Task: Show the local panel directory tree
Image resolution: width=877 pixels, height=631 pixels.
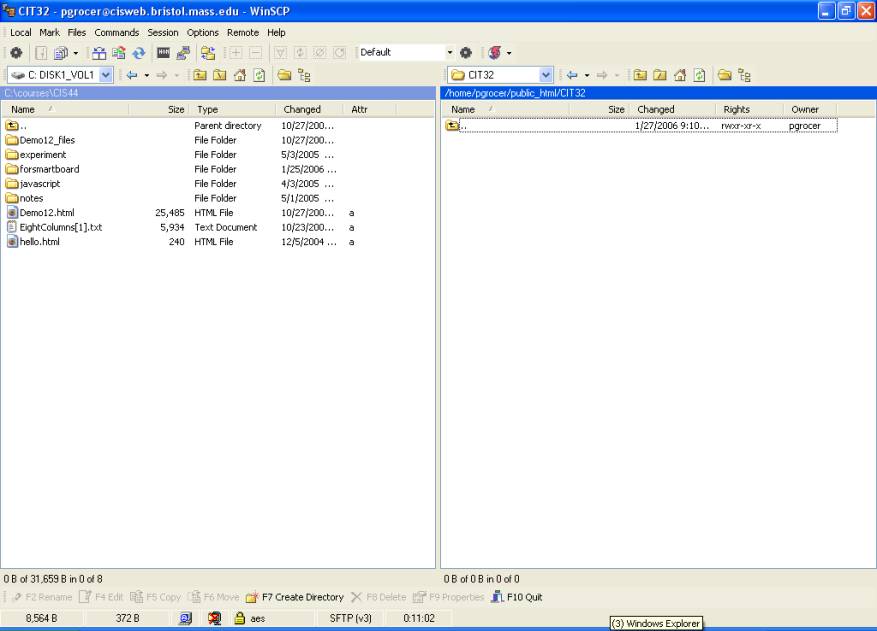Action: [x=304, y=75]
